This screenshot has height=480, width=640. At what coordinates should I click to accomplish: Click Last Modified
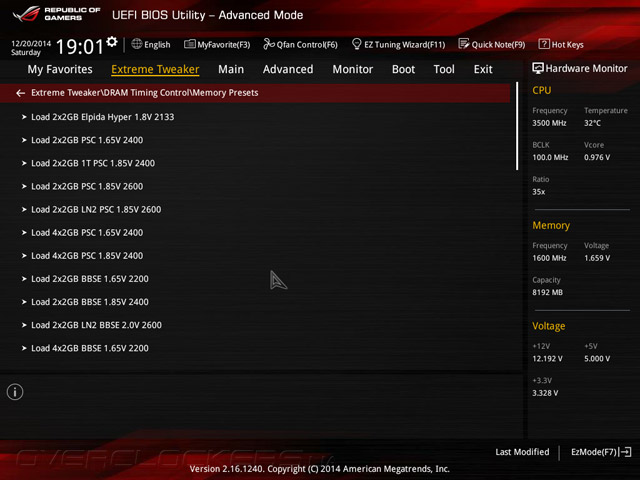pyautogui.click(x=522, y=452)
